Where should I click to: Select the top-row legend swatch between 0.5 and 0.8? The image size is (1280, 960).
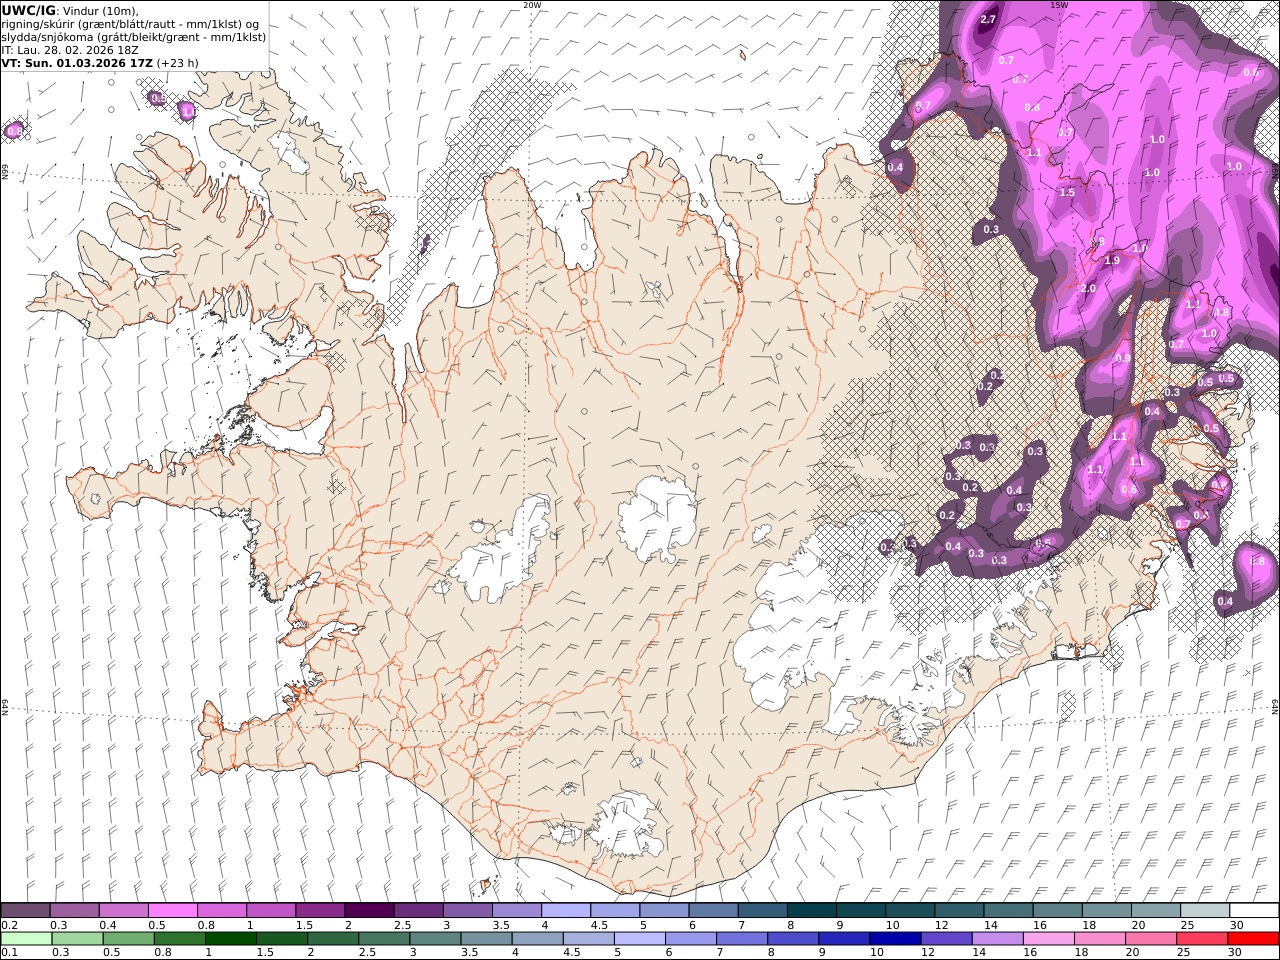click(x=172, y=910)
